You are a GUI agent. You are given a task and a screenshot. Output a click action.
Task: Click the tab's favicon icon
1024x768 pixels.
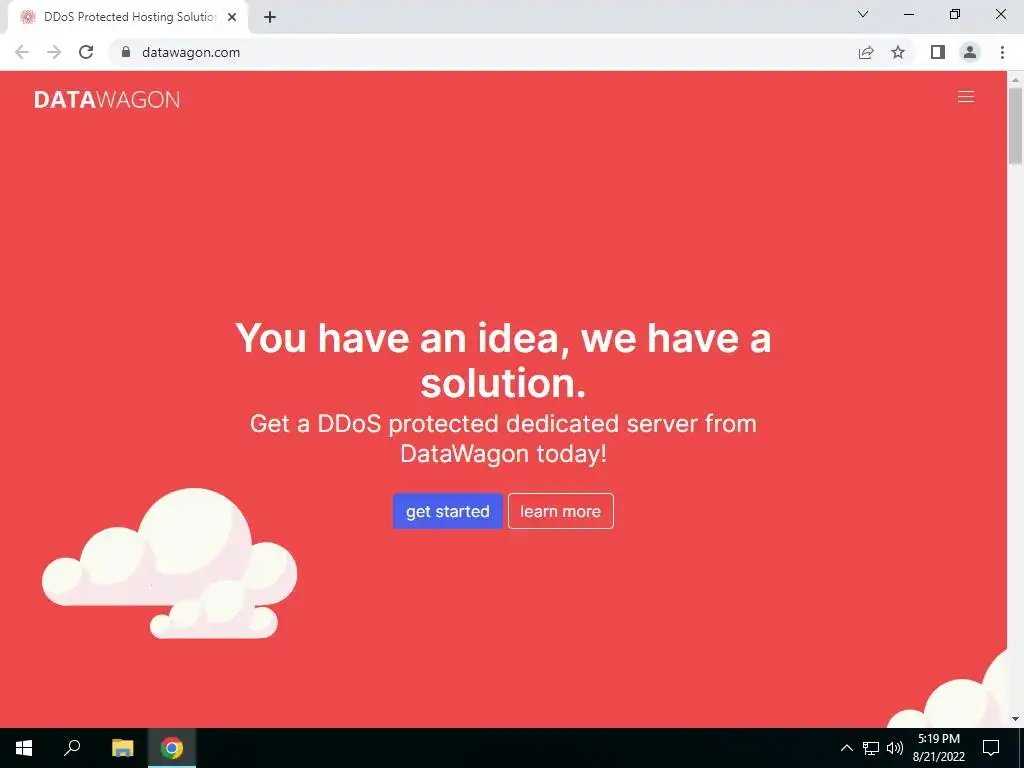tap(27, 17)
